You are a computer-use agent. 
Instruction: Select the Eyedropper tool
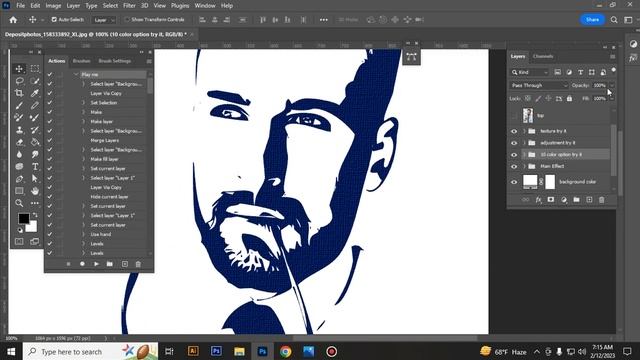[35, 93]
